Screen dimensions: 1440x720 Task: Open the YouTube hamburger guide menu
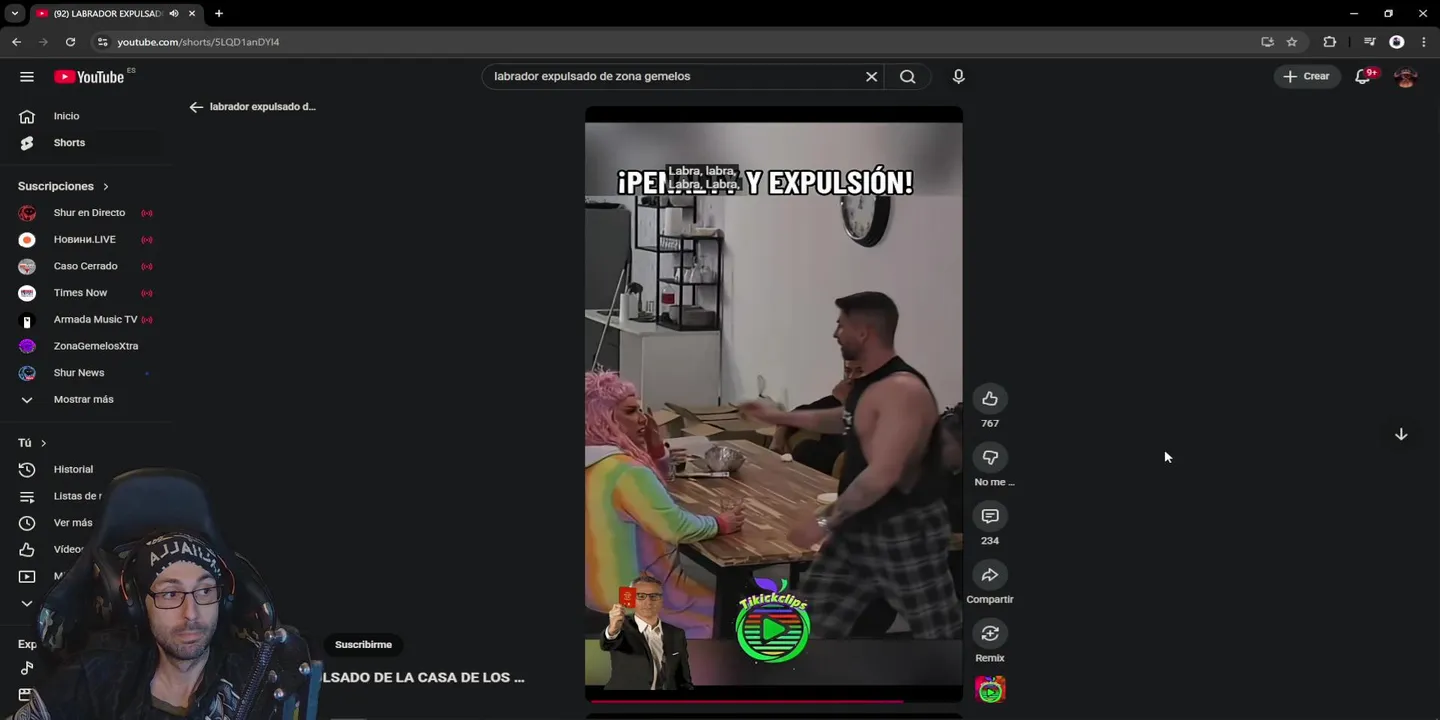(27, 77)
